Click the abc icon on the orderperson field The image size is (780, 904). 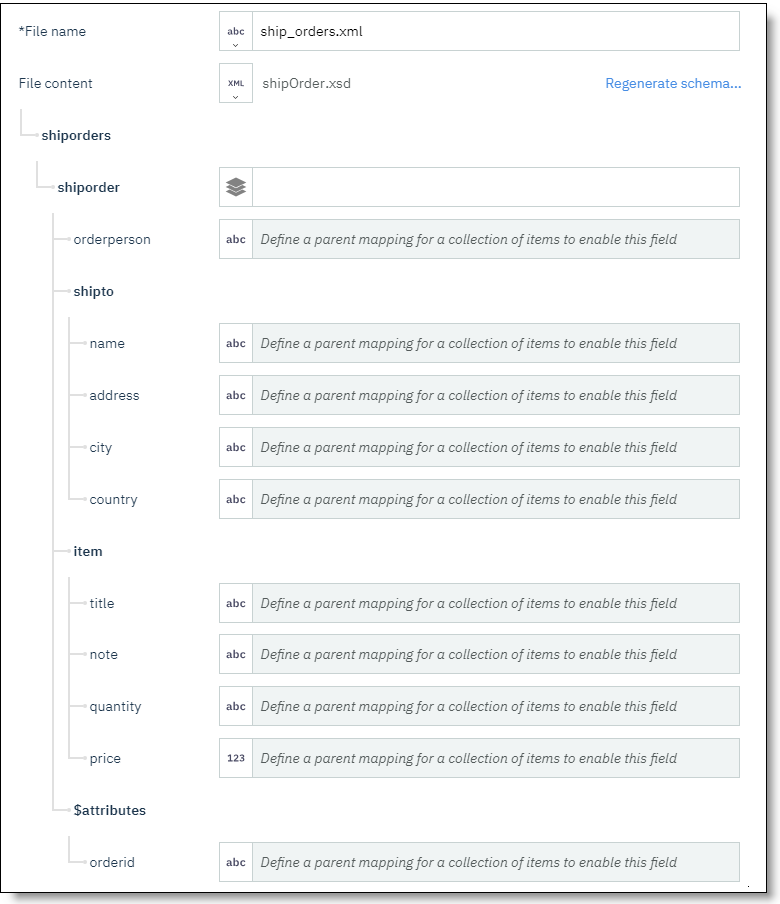tap(235, 239)
